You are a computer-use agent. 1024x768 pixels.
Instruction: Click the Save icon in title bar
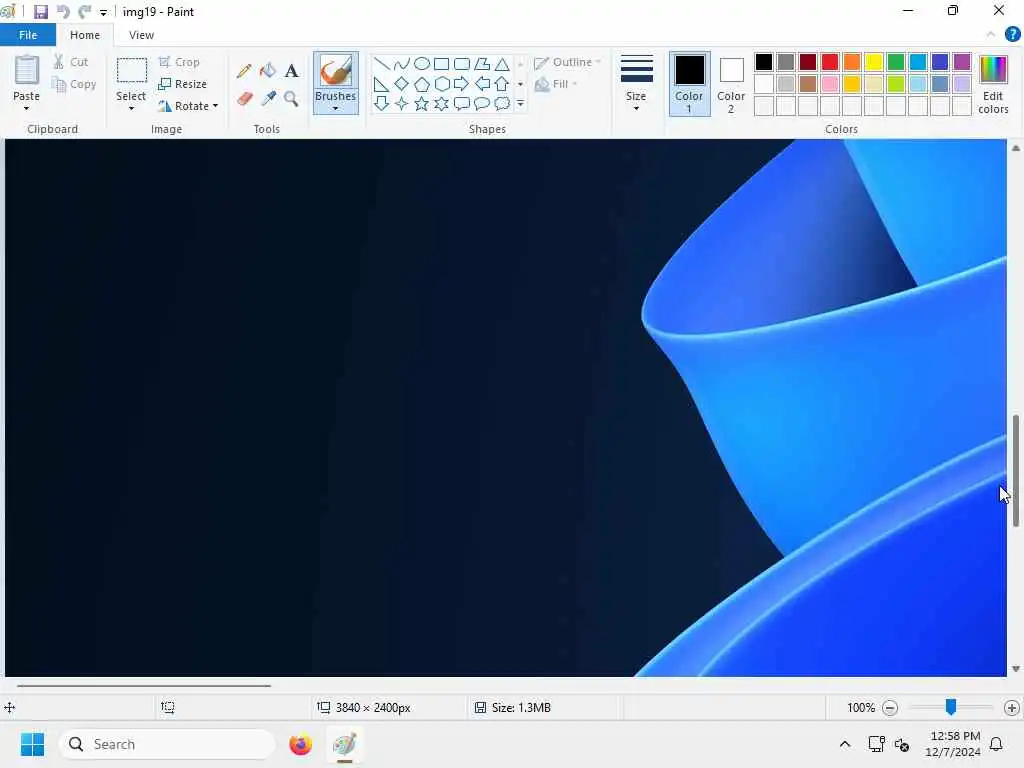click(40, 11)
